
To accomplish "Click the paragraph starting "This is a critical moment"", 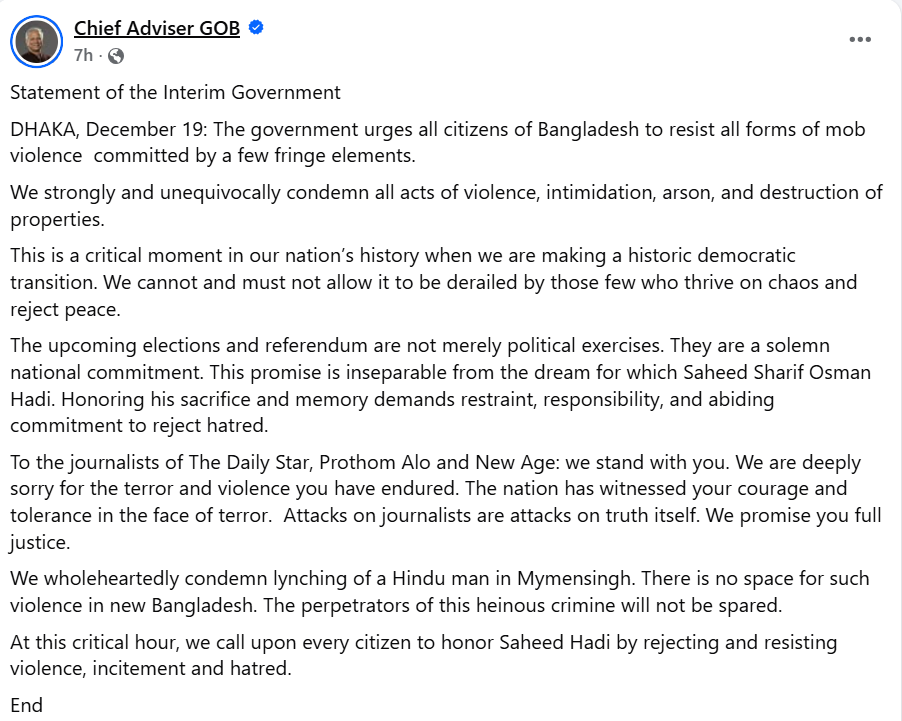I will (x=433, y=282).
